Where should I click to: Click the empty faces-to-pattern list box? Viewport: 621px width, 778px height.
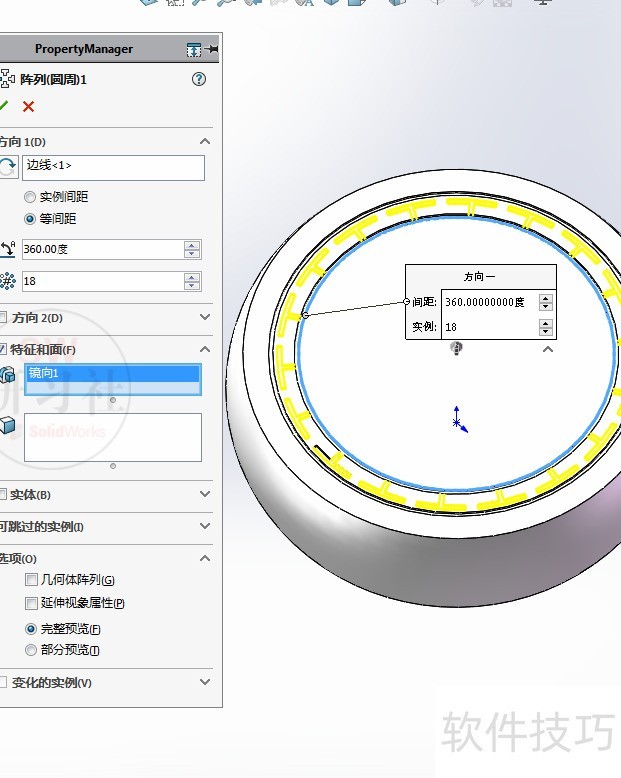point(113,438)
